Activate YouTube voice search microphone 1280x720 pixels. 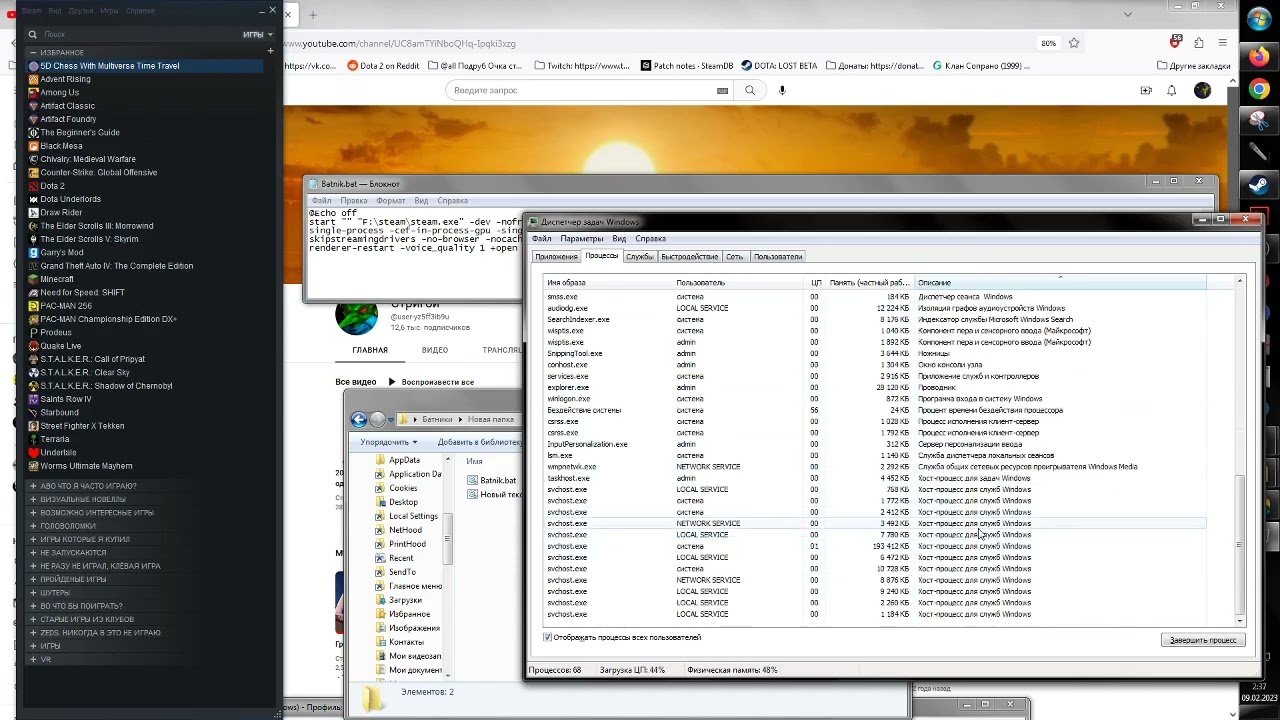coord(782,90)
